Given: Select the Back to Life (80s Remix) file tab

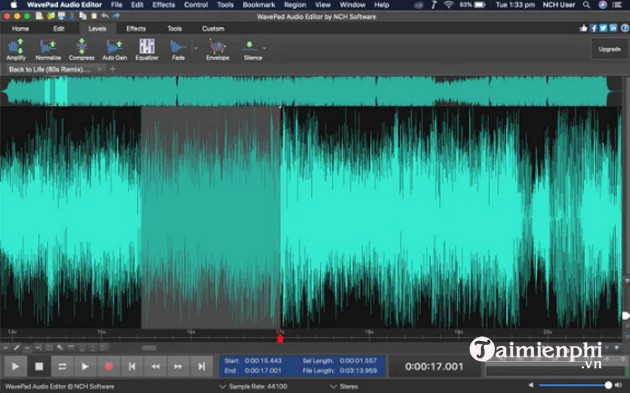Looking at the screenshot, I should pyautogui.click(x=49, y=69).
